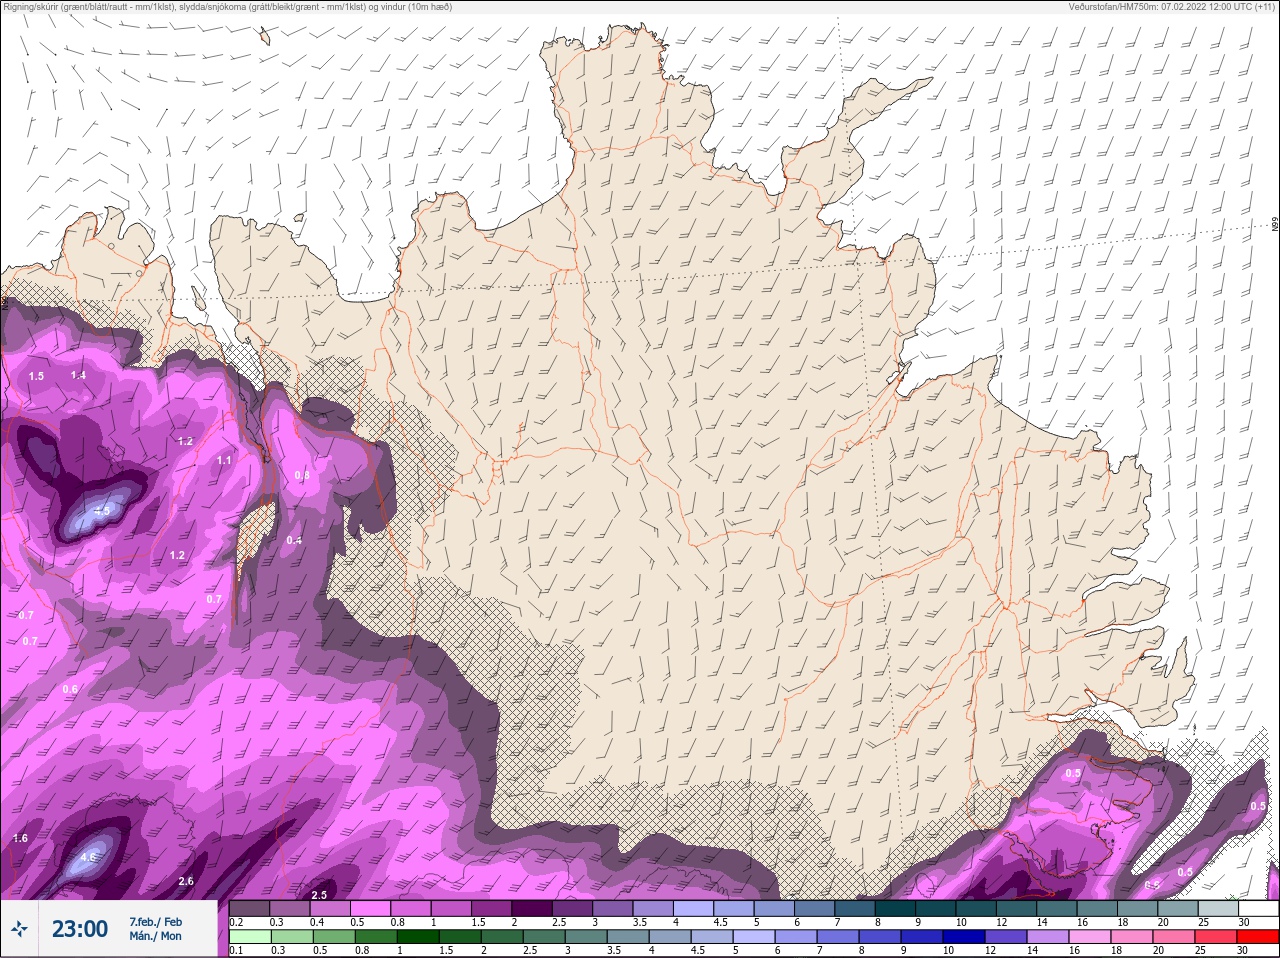Image resolution: width=1280 pixels, height=958 pixels.
Task: Select the weekday text "Mán./ Mon"
Action: point(155,937)
